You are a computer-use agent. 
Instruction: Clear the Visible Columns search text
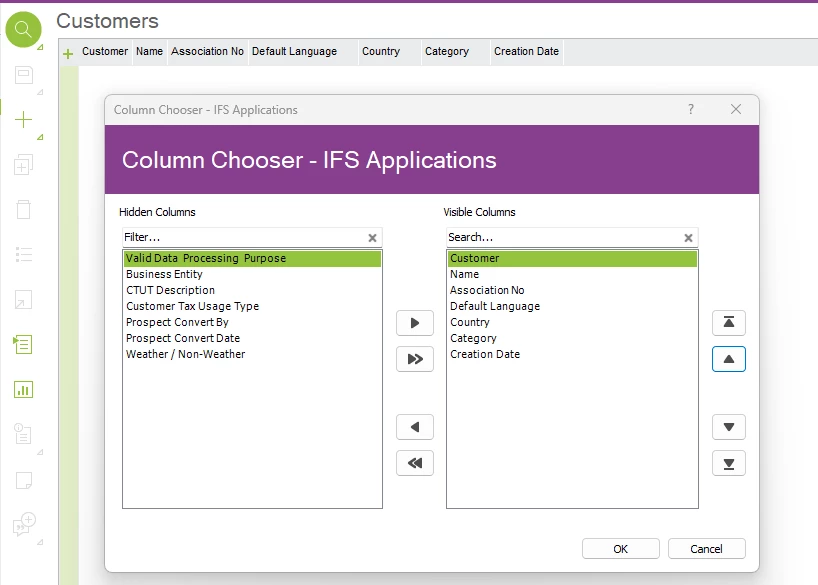click(x=688, y=238)
